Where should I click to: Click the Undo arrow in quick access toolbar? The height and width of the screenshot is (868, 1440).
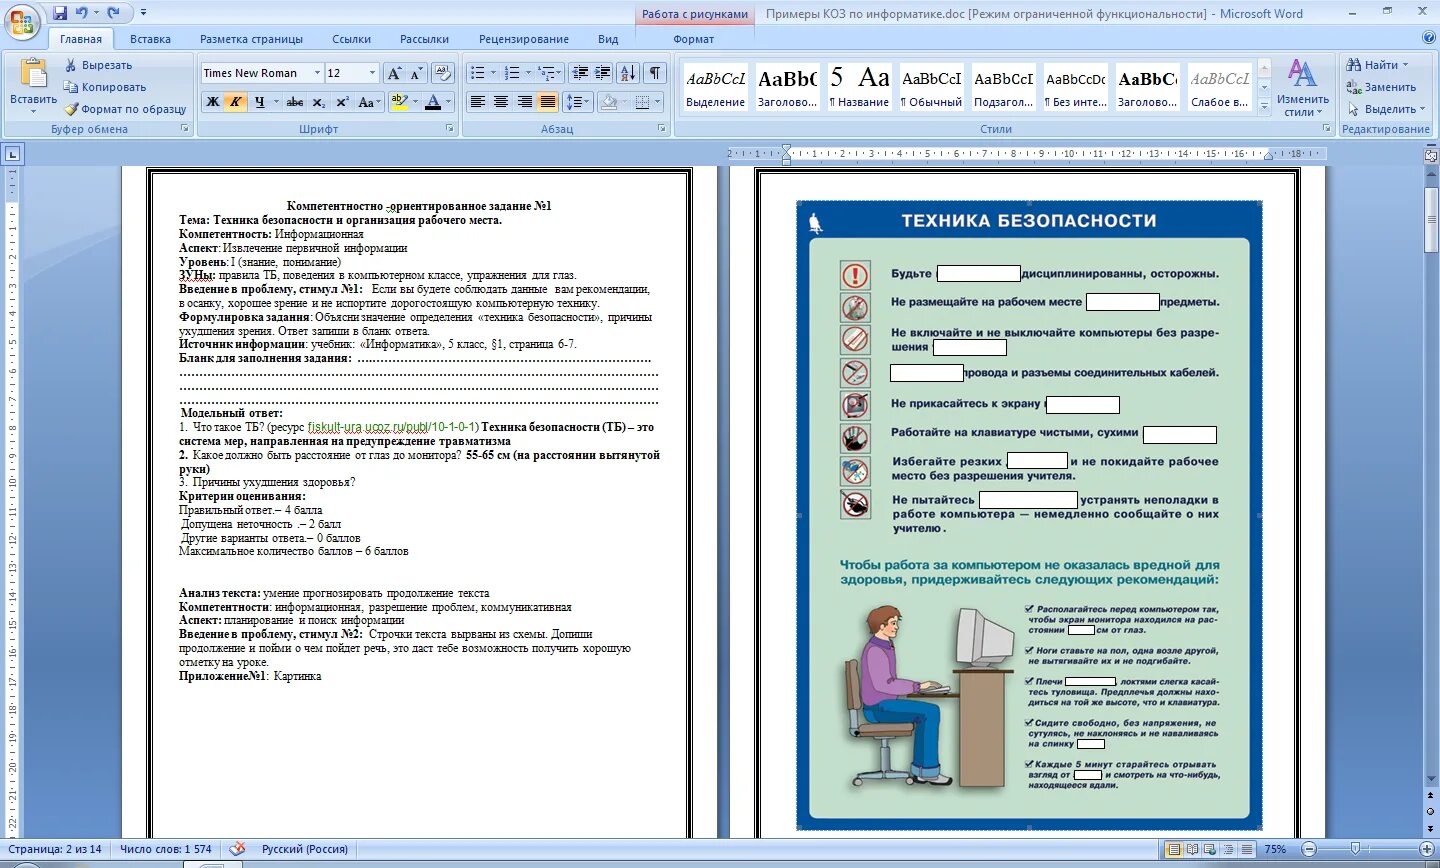pos(82,13)
